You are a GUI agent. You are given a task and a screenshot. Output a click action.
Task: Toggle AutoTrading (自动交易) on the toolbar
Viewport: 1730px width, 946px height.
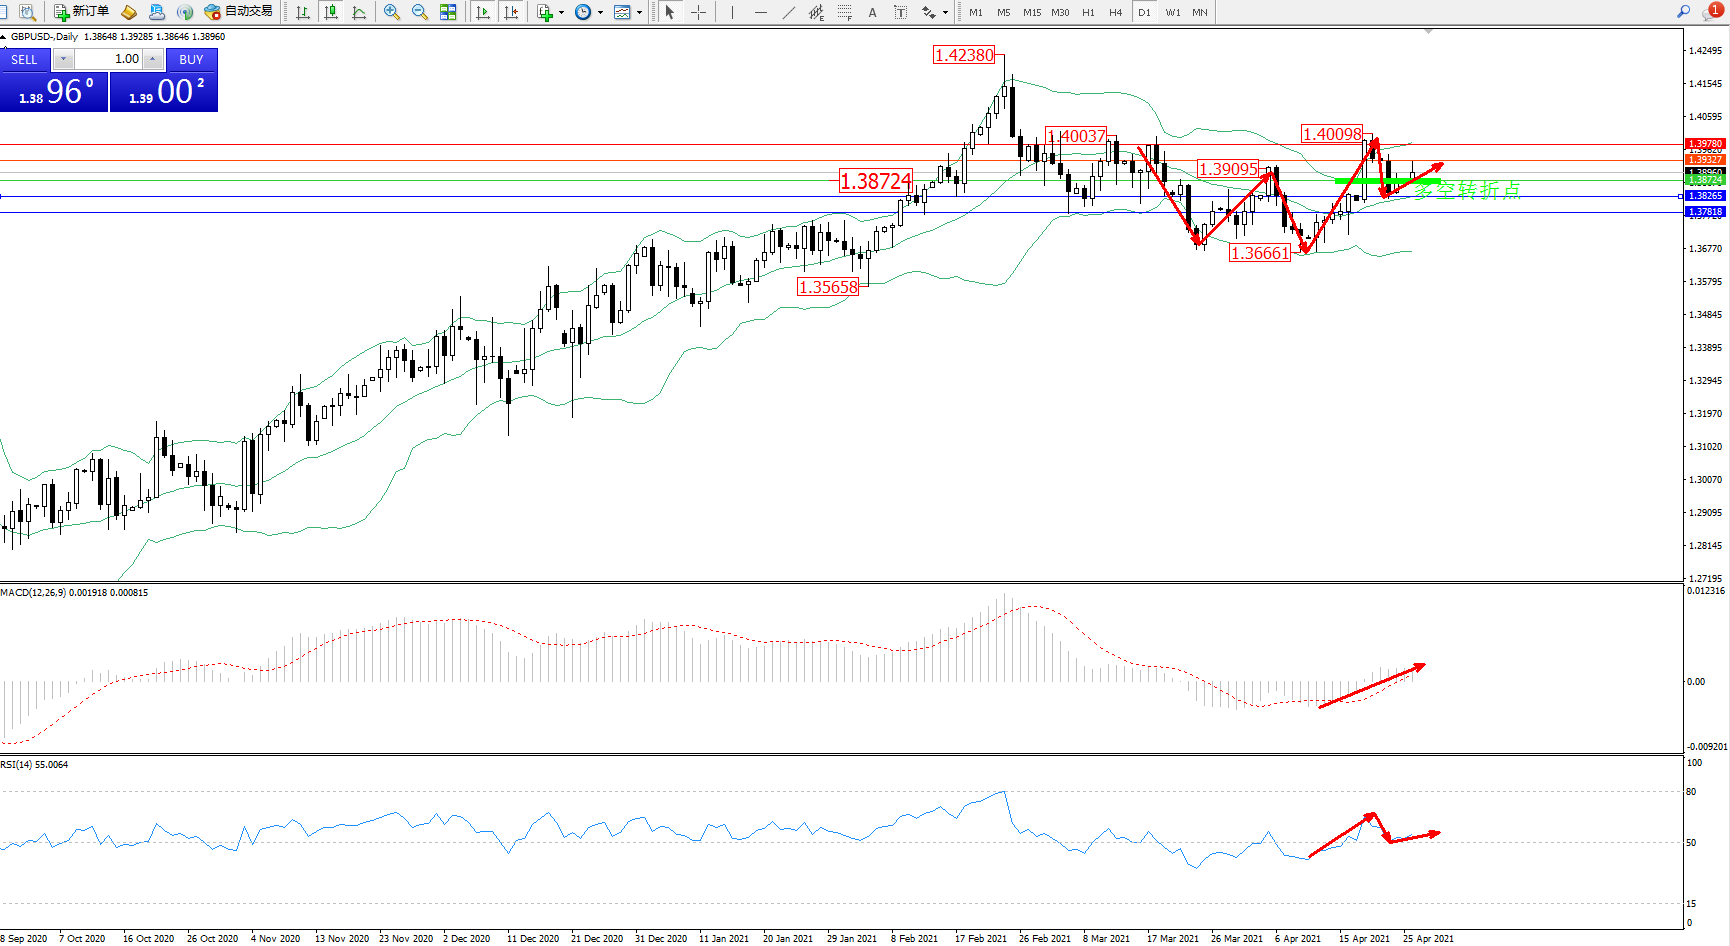(x=238, y=12)
